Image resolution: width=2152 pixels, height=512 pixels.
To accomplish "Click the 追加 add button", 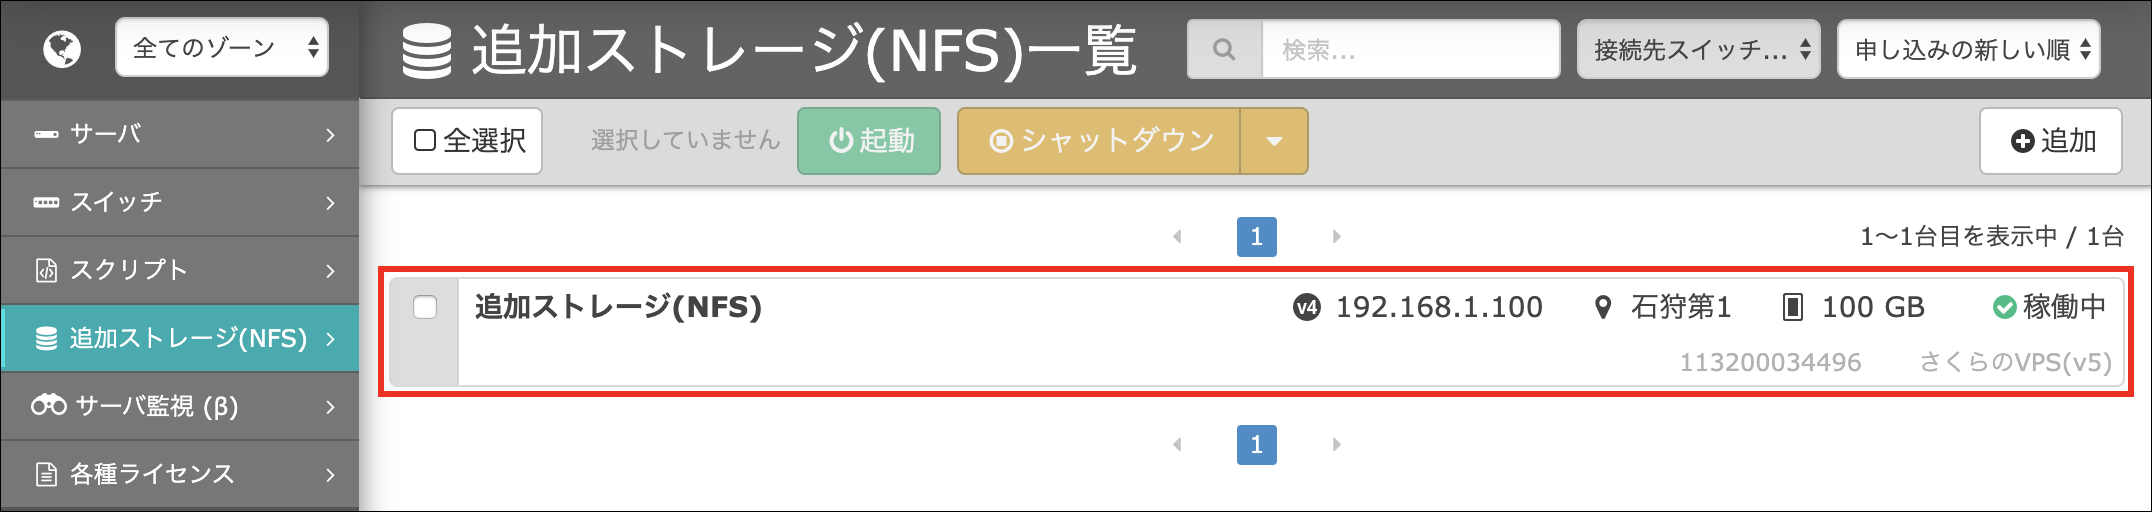I will [2051, 141].
